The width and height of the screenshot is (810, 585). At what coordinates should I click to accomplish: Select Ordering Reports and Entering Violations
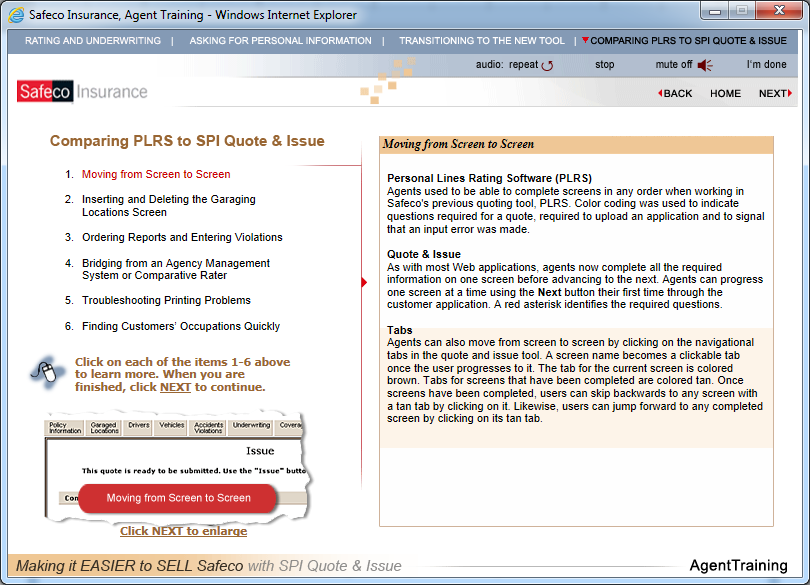pyautogui.click(x=182, y=237)
